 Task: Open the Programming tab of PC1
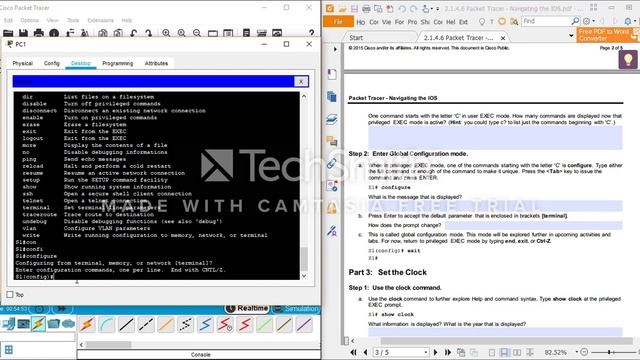118,63
